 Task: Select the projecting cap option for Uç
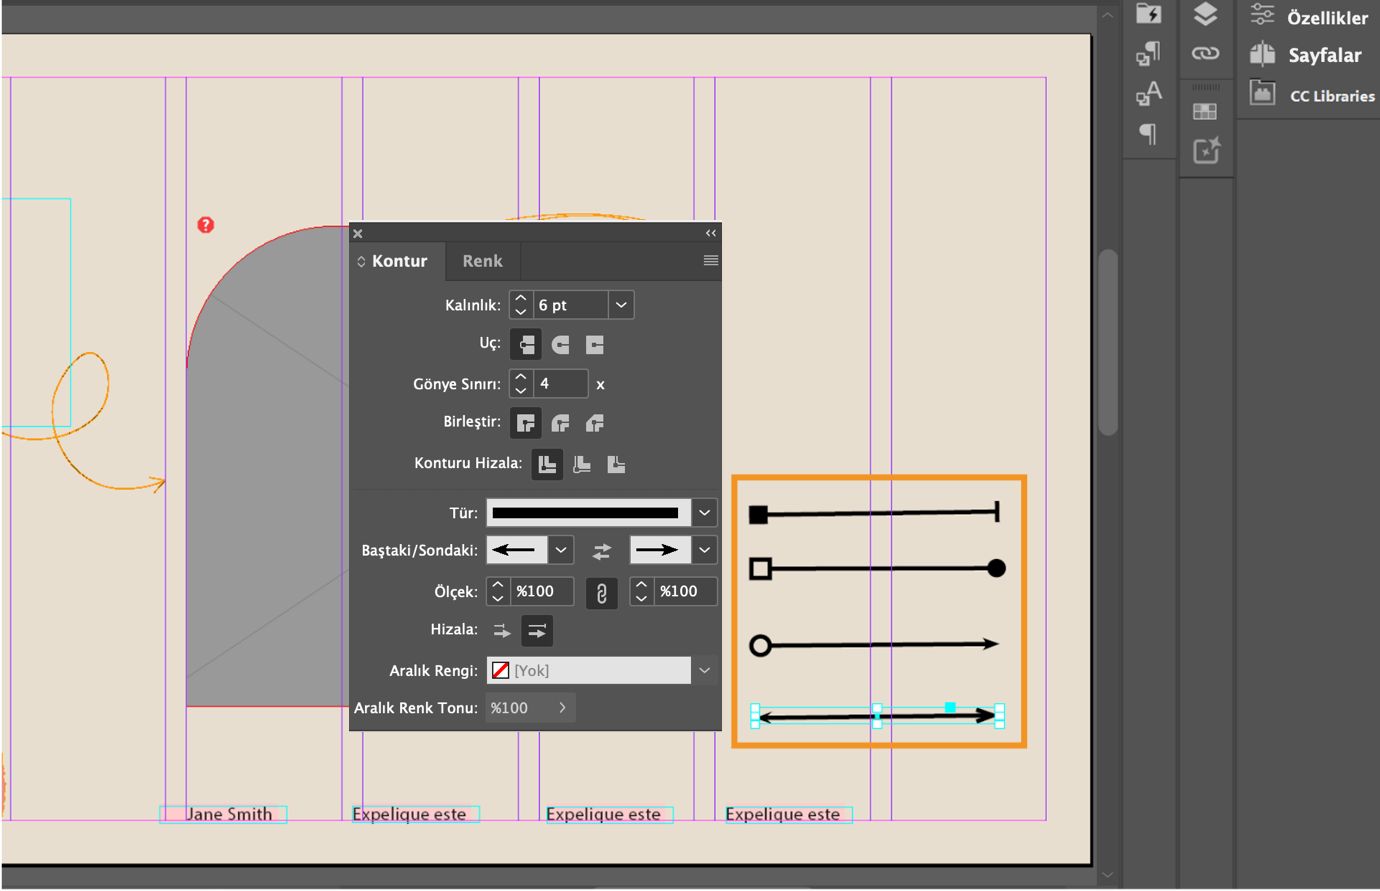coord(595,344)
